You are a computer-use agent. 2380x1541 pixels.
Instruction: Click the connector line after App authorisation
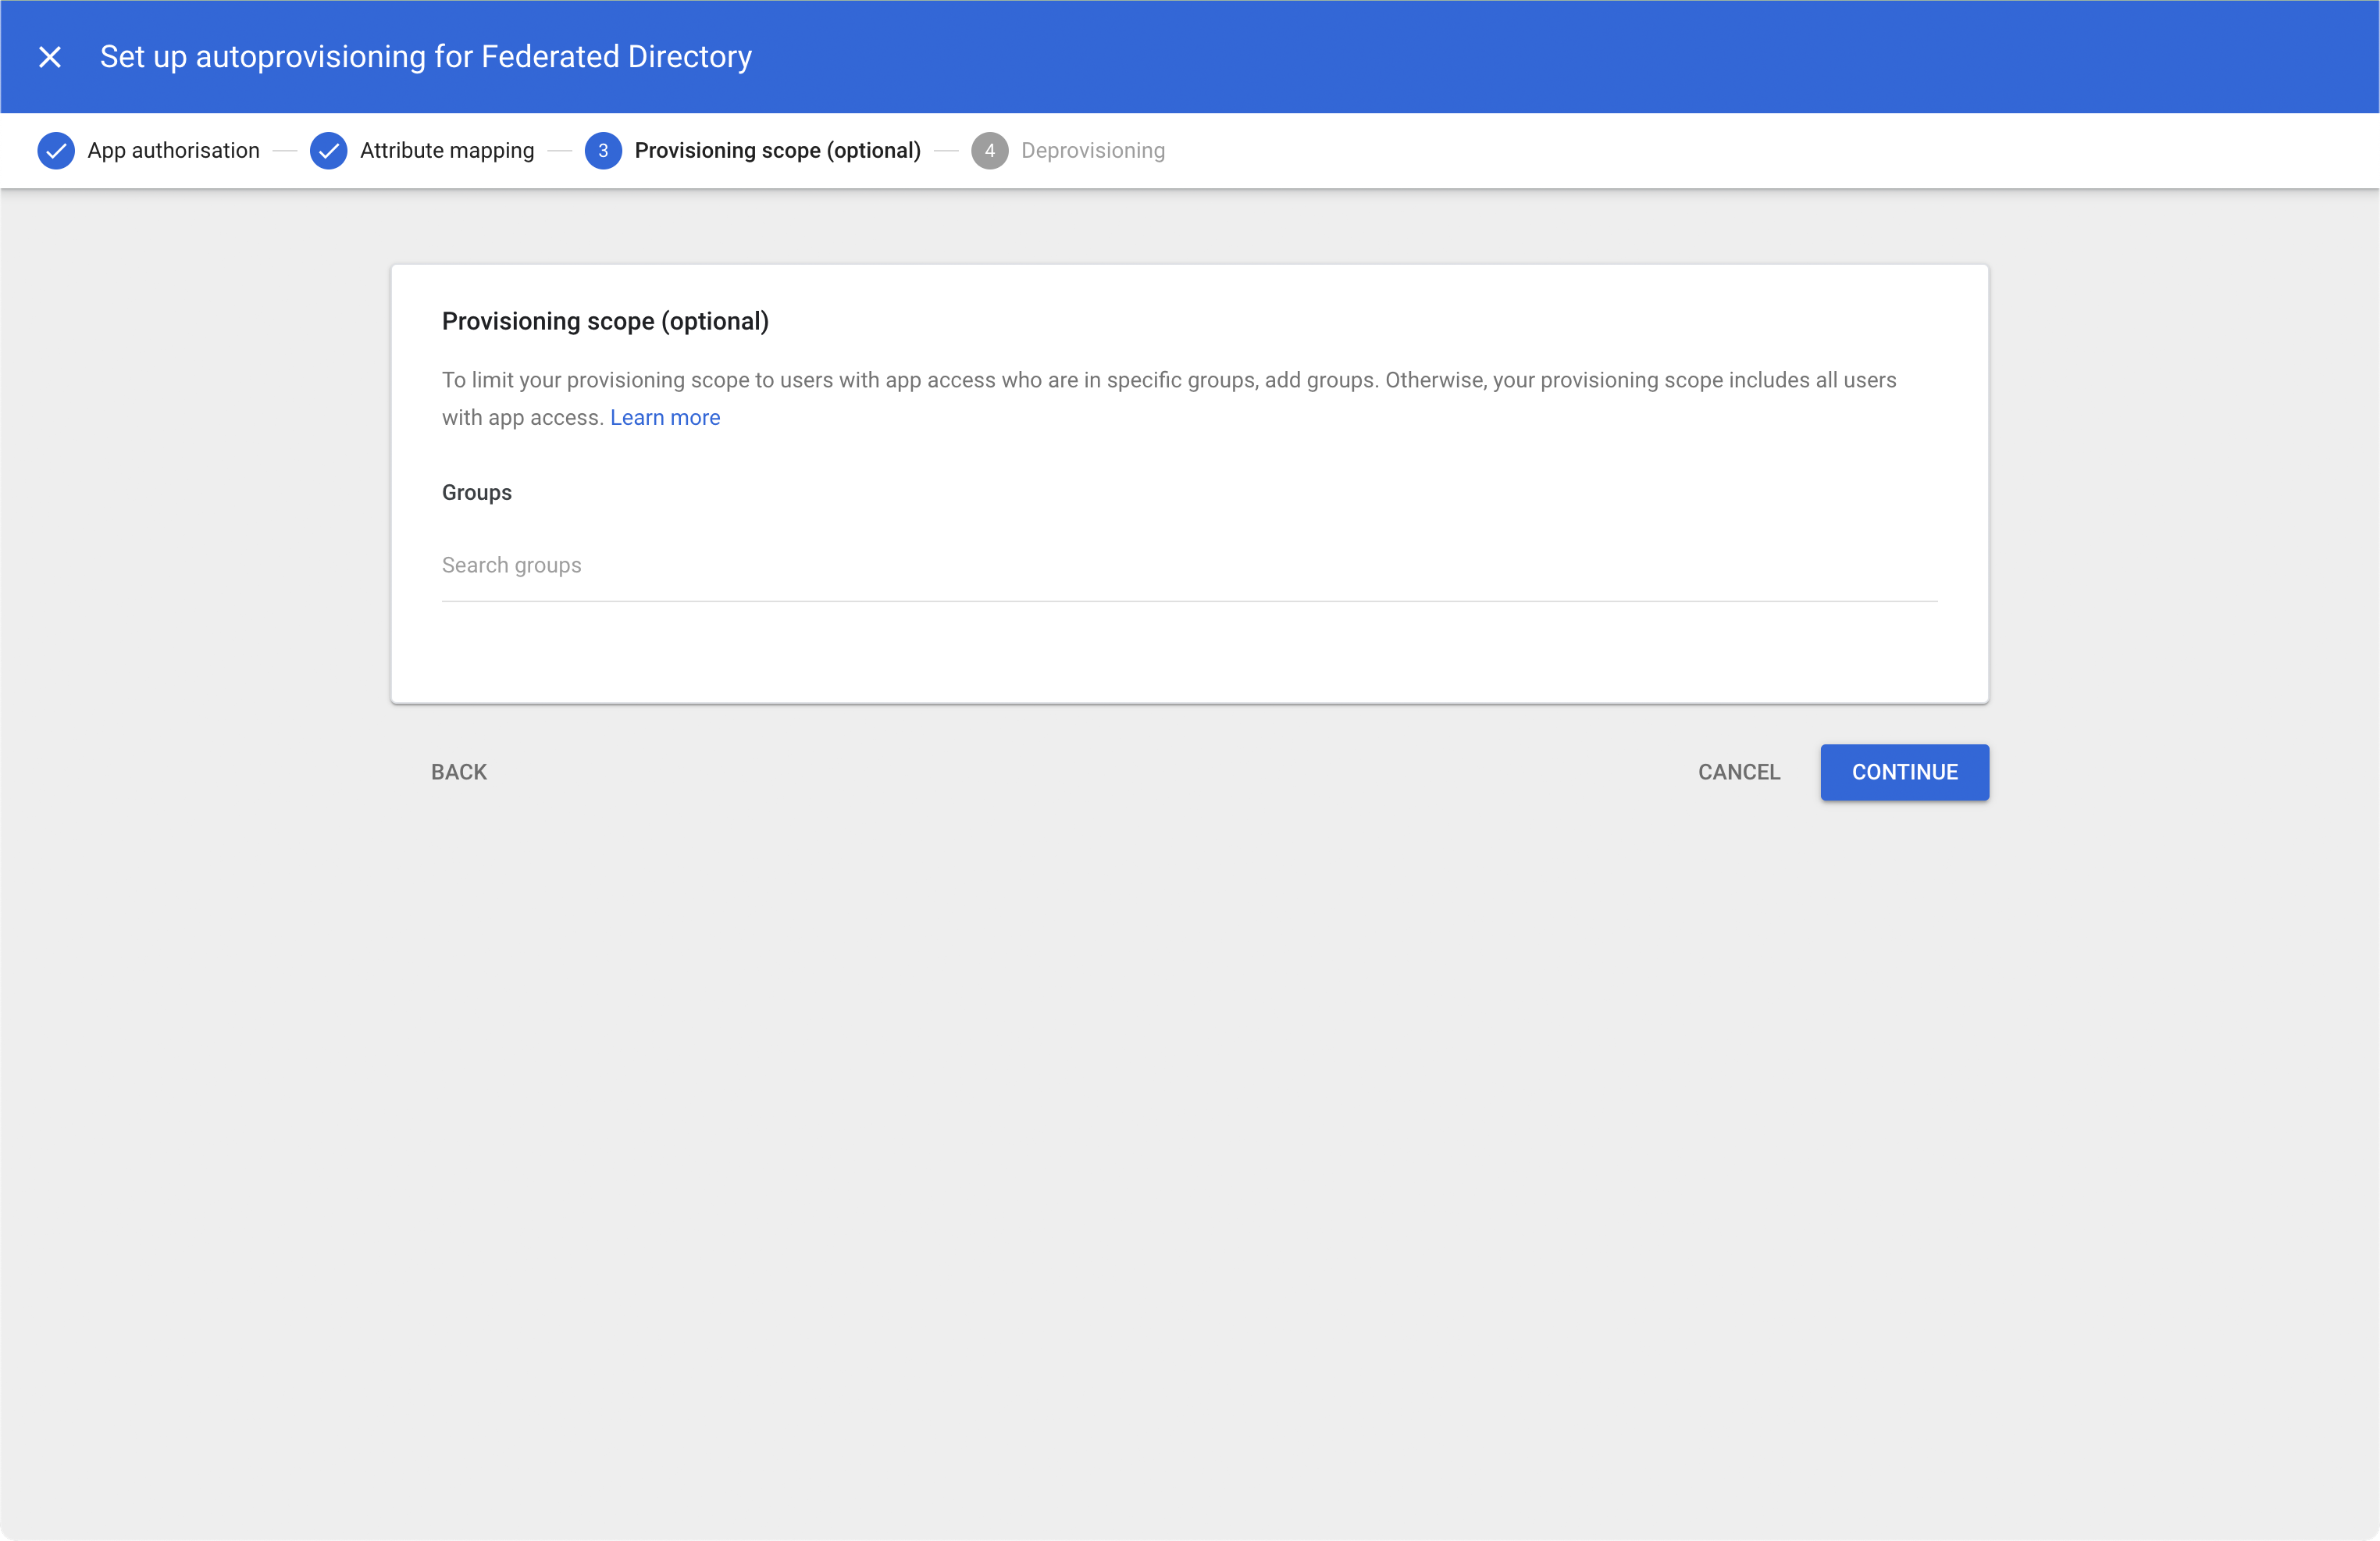(x=285, y=151)
